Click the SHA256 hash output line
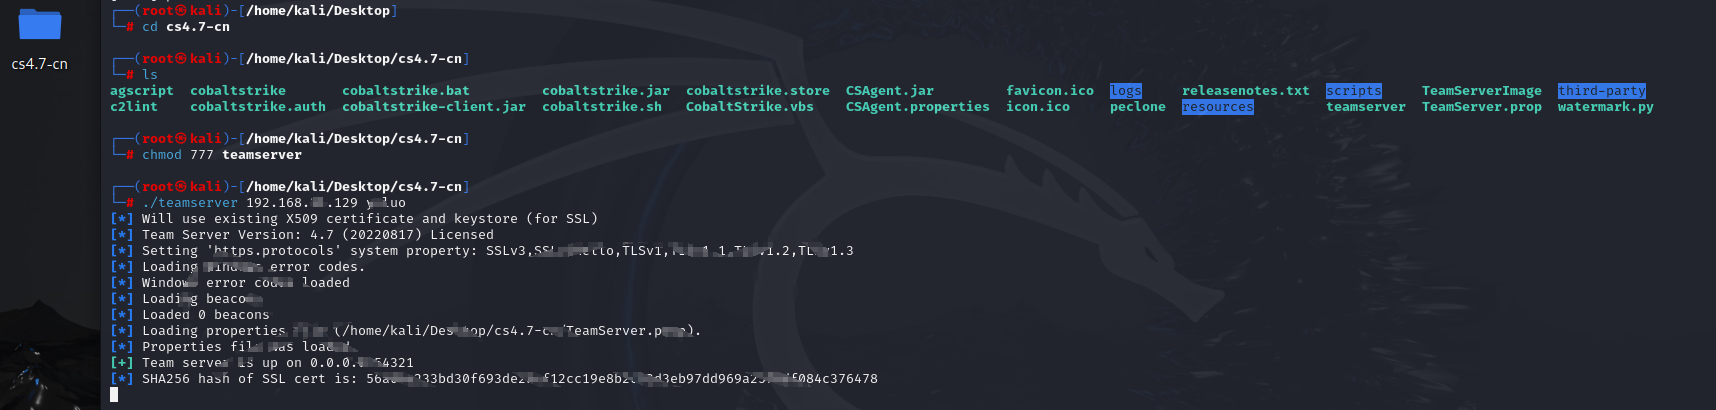1716x410 pixels. coord(494,379)
